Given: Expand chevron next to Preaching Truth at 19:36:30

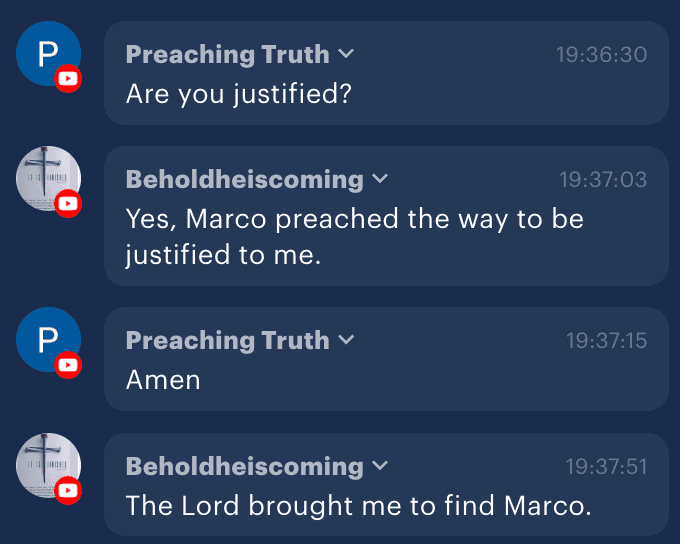Looking at the screenshot, I should coord(346,53).
